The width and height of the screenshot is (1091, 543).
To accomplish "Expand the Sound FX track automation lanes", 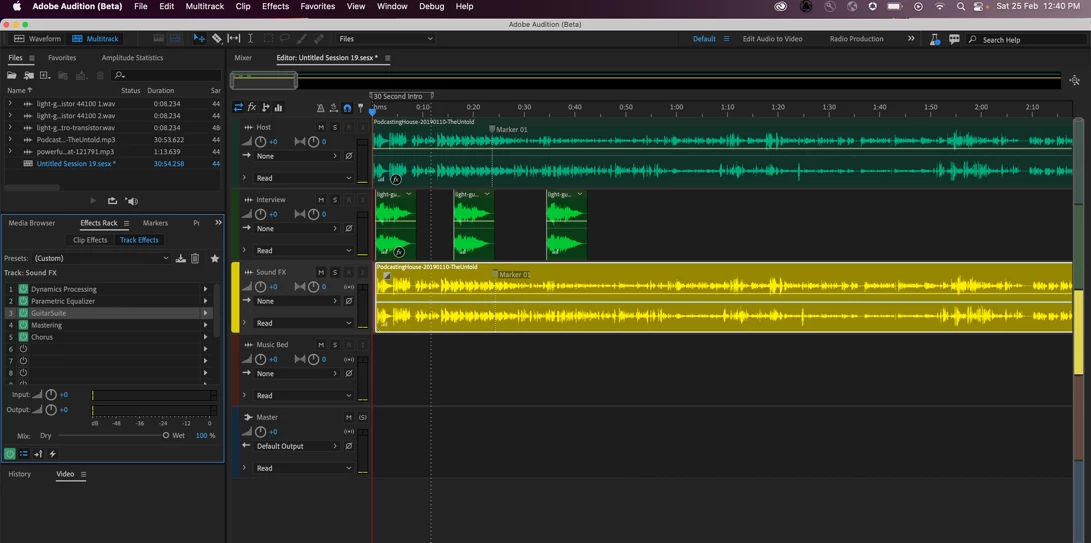I will [244, 323].
